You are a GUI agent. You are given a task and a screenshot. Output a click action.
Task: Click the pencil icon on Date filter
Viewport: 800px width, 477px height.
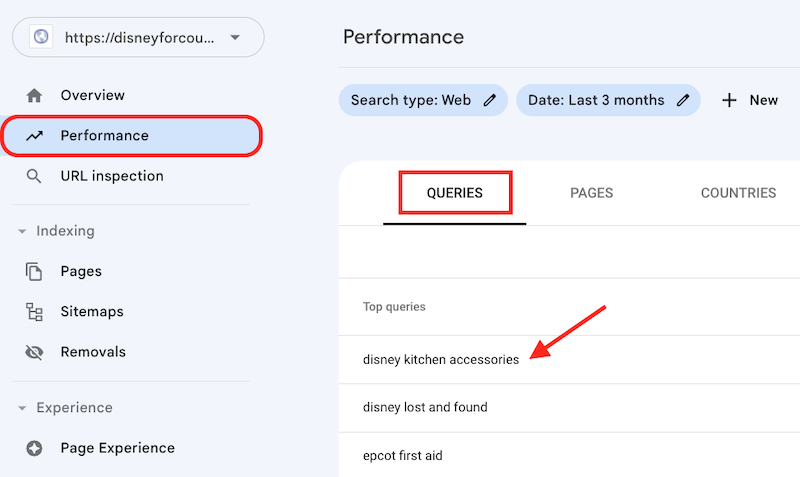point(683,100)
